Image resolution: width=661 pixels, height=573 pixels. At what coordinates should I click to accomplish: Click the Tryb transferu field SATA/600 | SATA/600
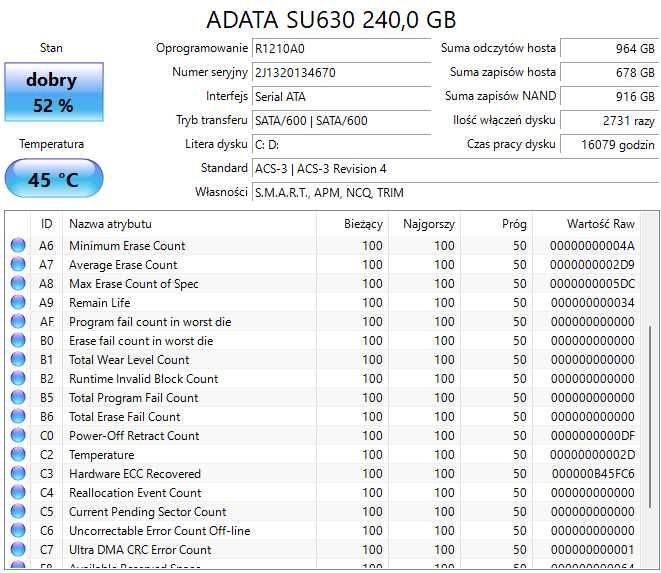click(341, 121)
